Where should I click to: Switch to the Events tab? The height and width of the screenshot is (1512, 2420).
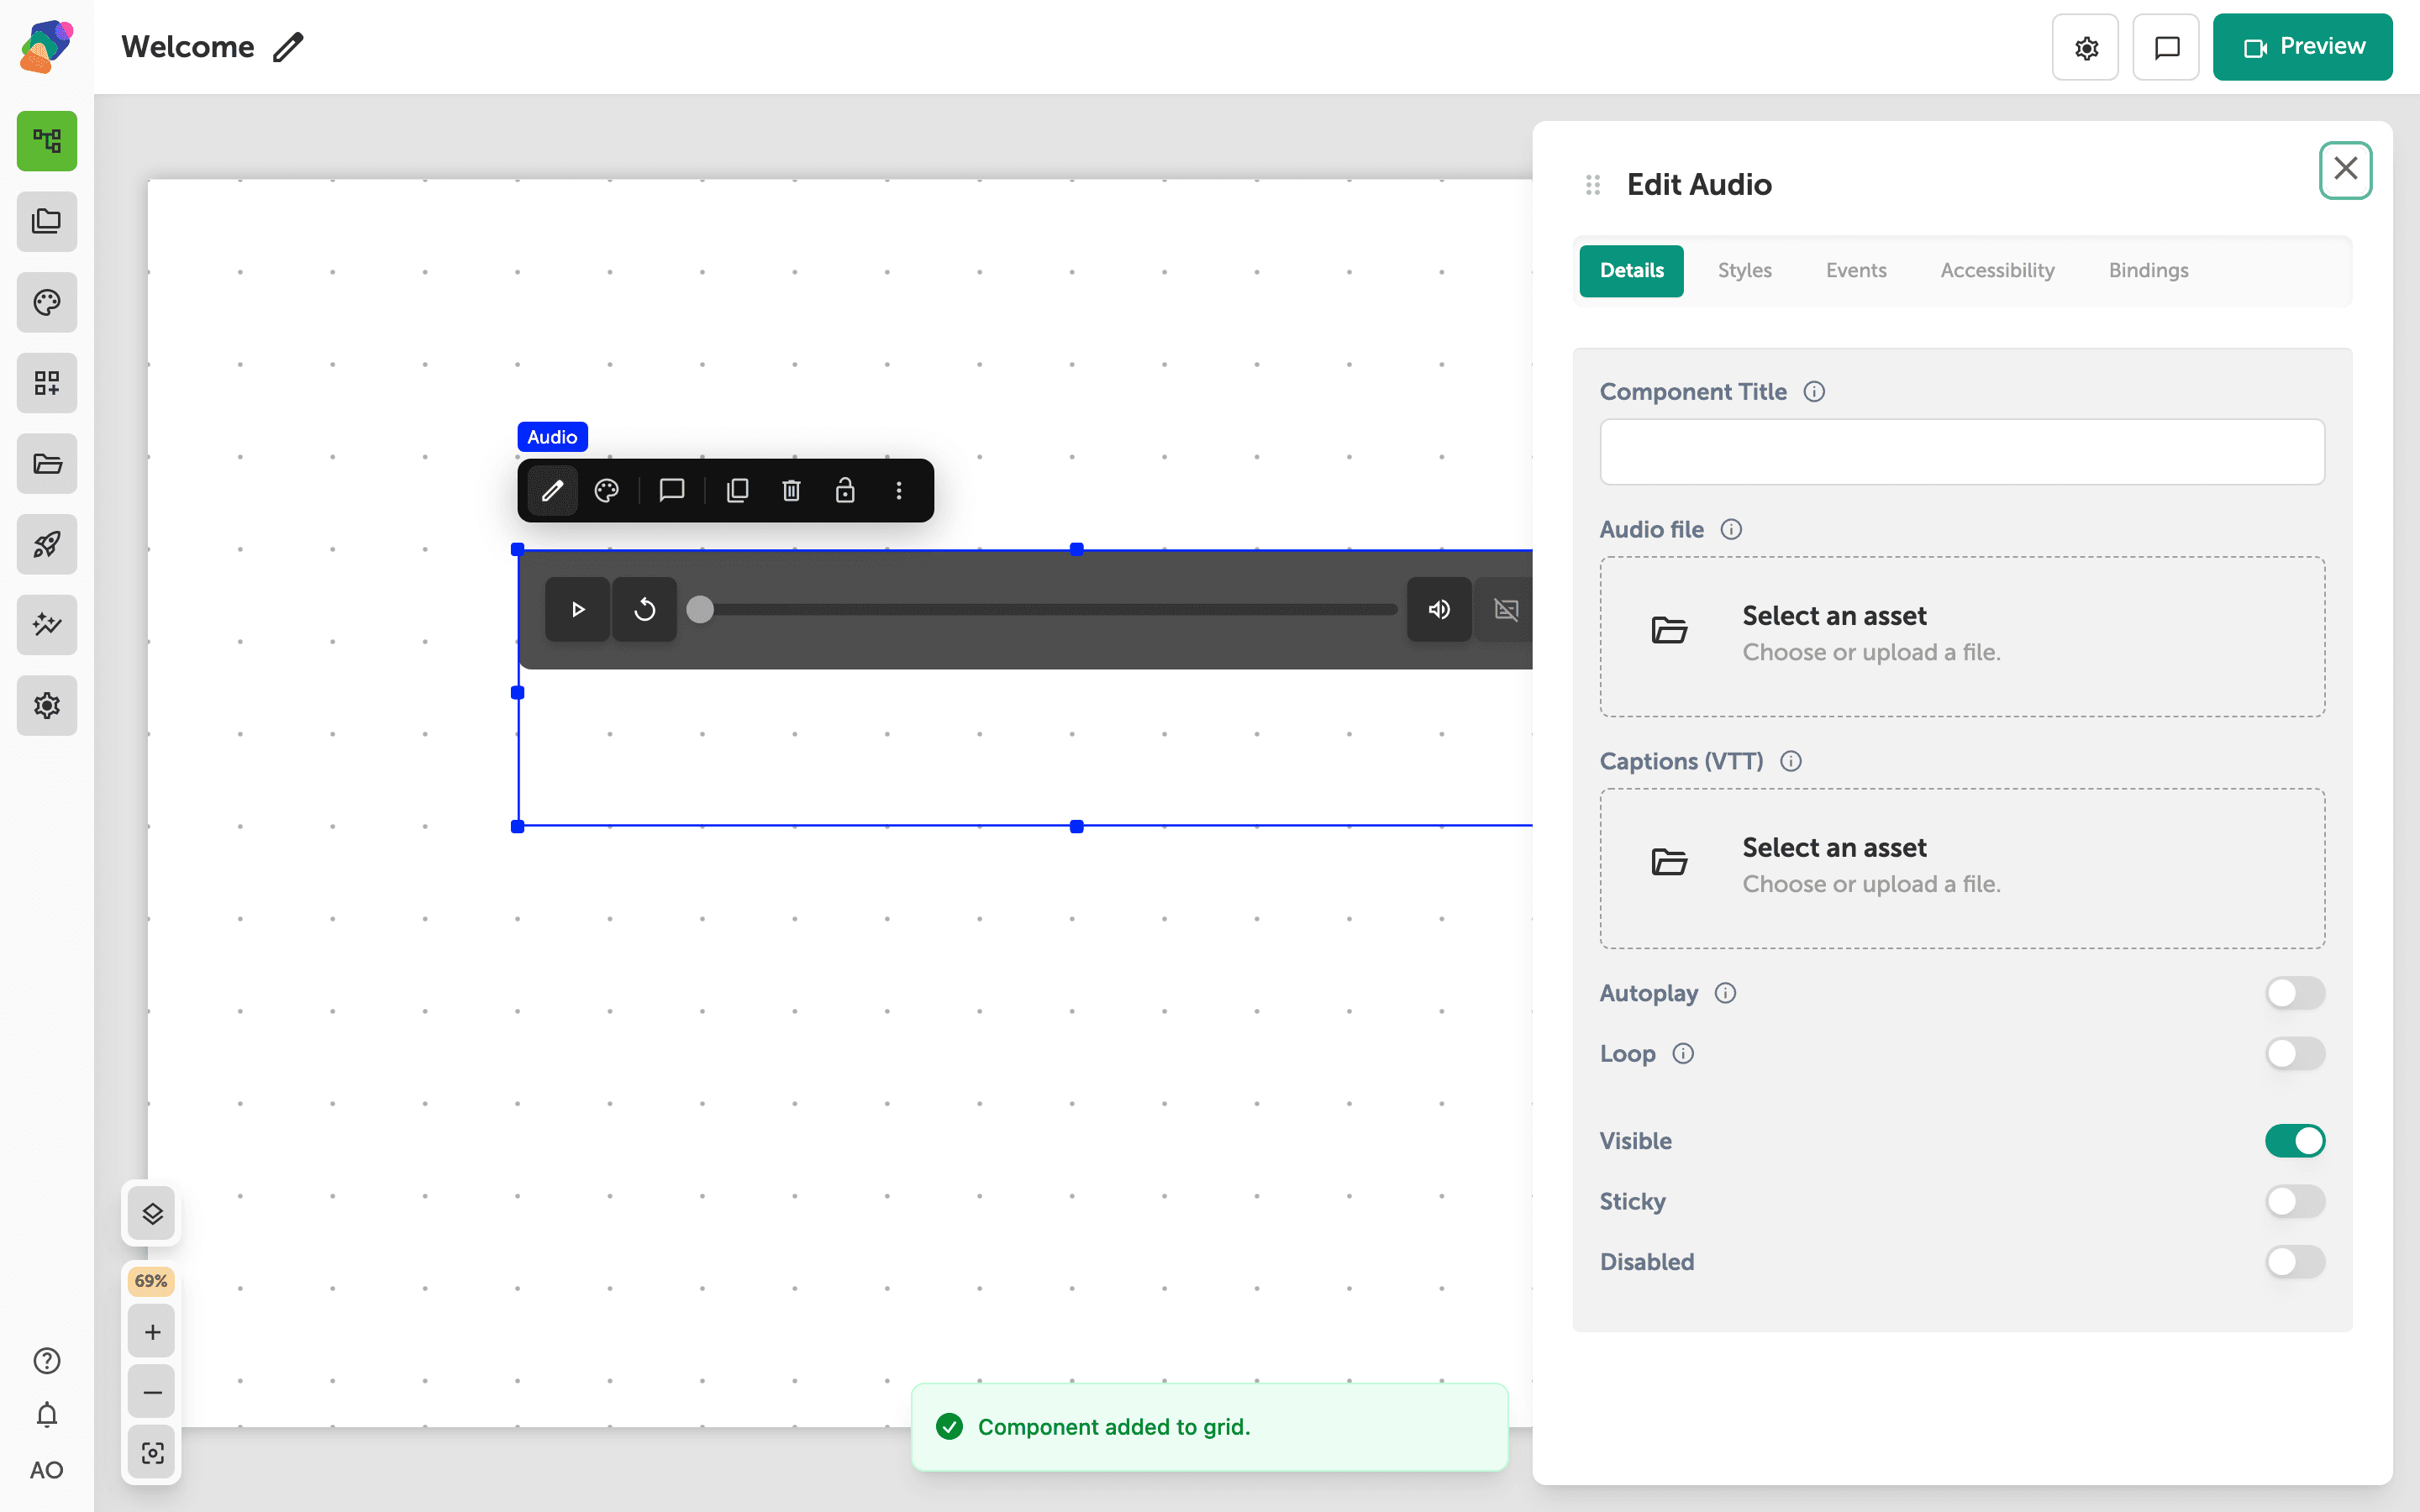point(1856,271)
